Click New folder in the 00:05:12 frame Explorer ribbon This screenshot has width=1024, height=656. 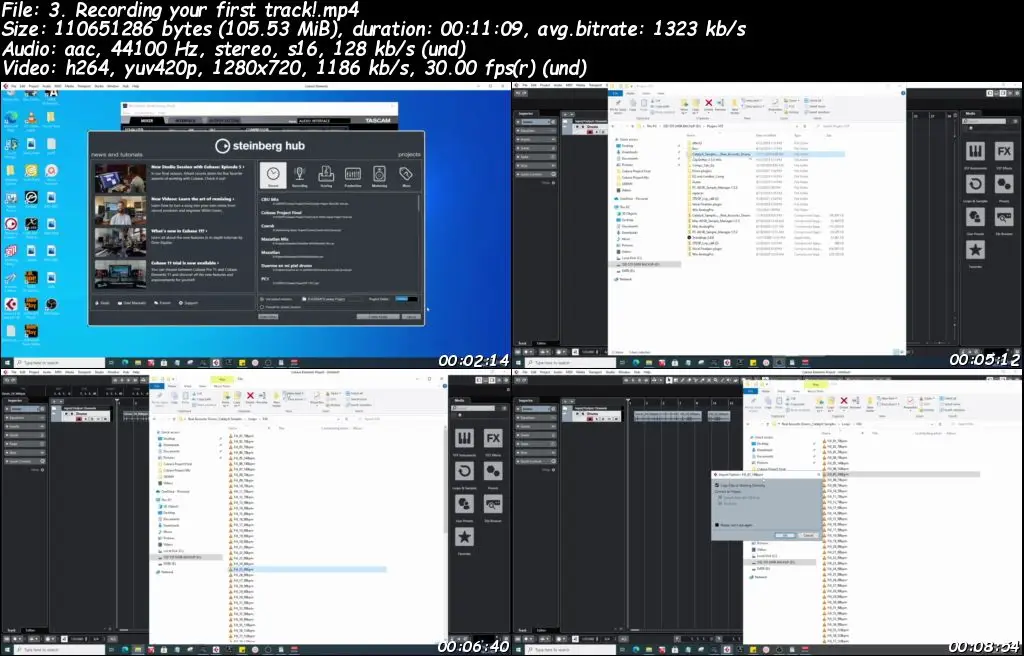(x=735, y=105)
